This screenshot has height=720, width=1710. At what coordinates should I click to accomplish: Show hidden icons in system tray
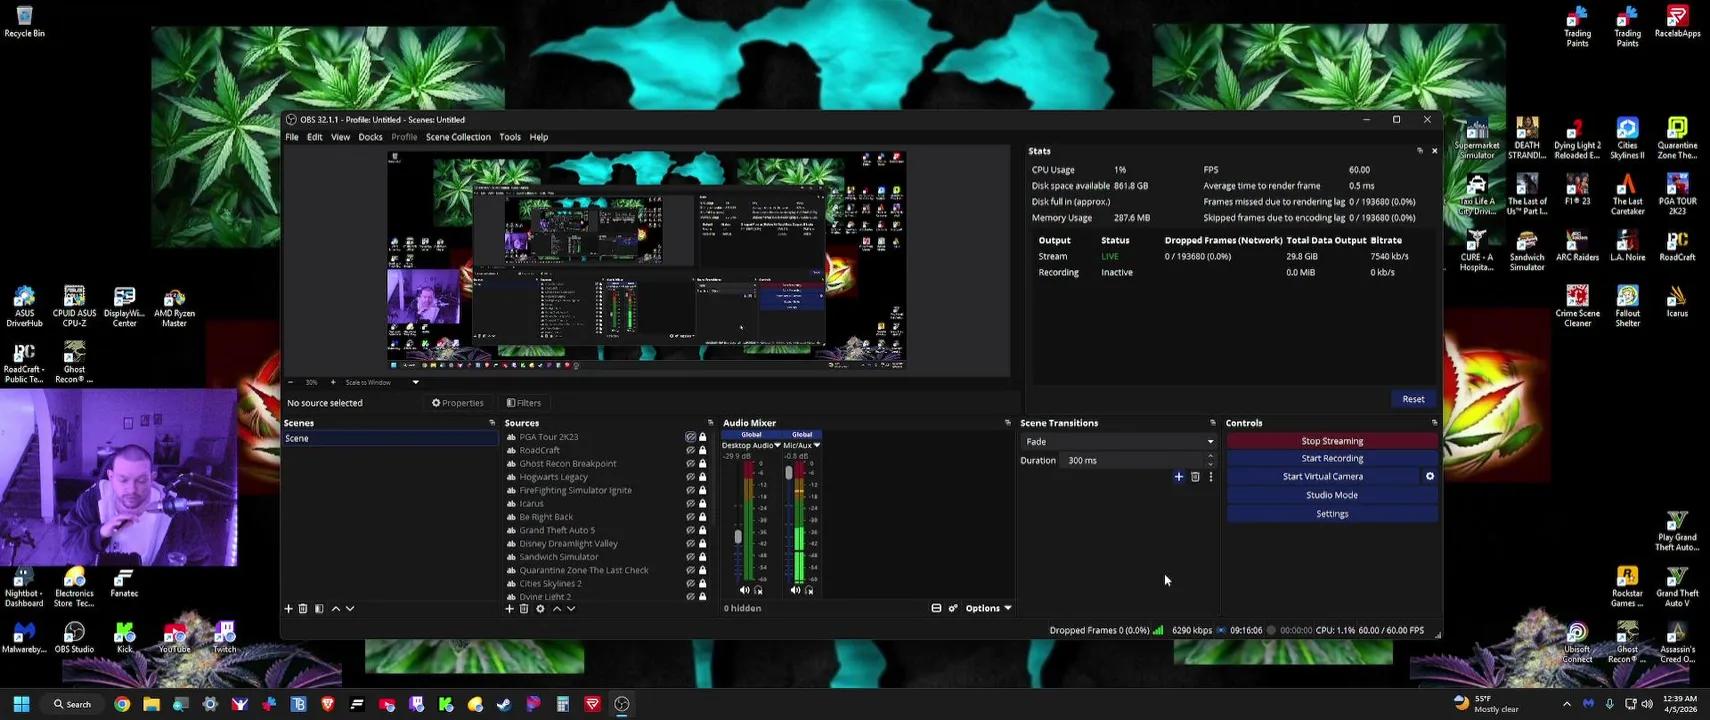(x=1567, y=704)
